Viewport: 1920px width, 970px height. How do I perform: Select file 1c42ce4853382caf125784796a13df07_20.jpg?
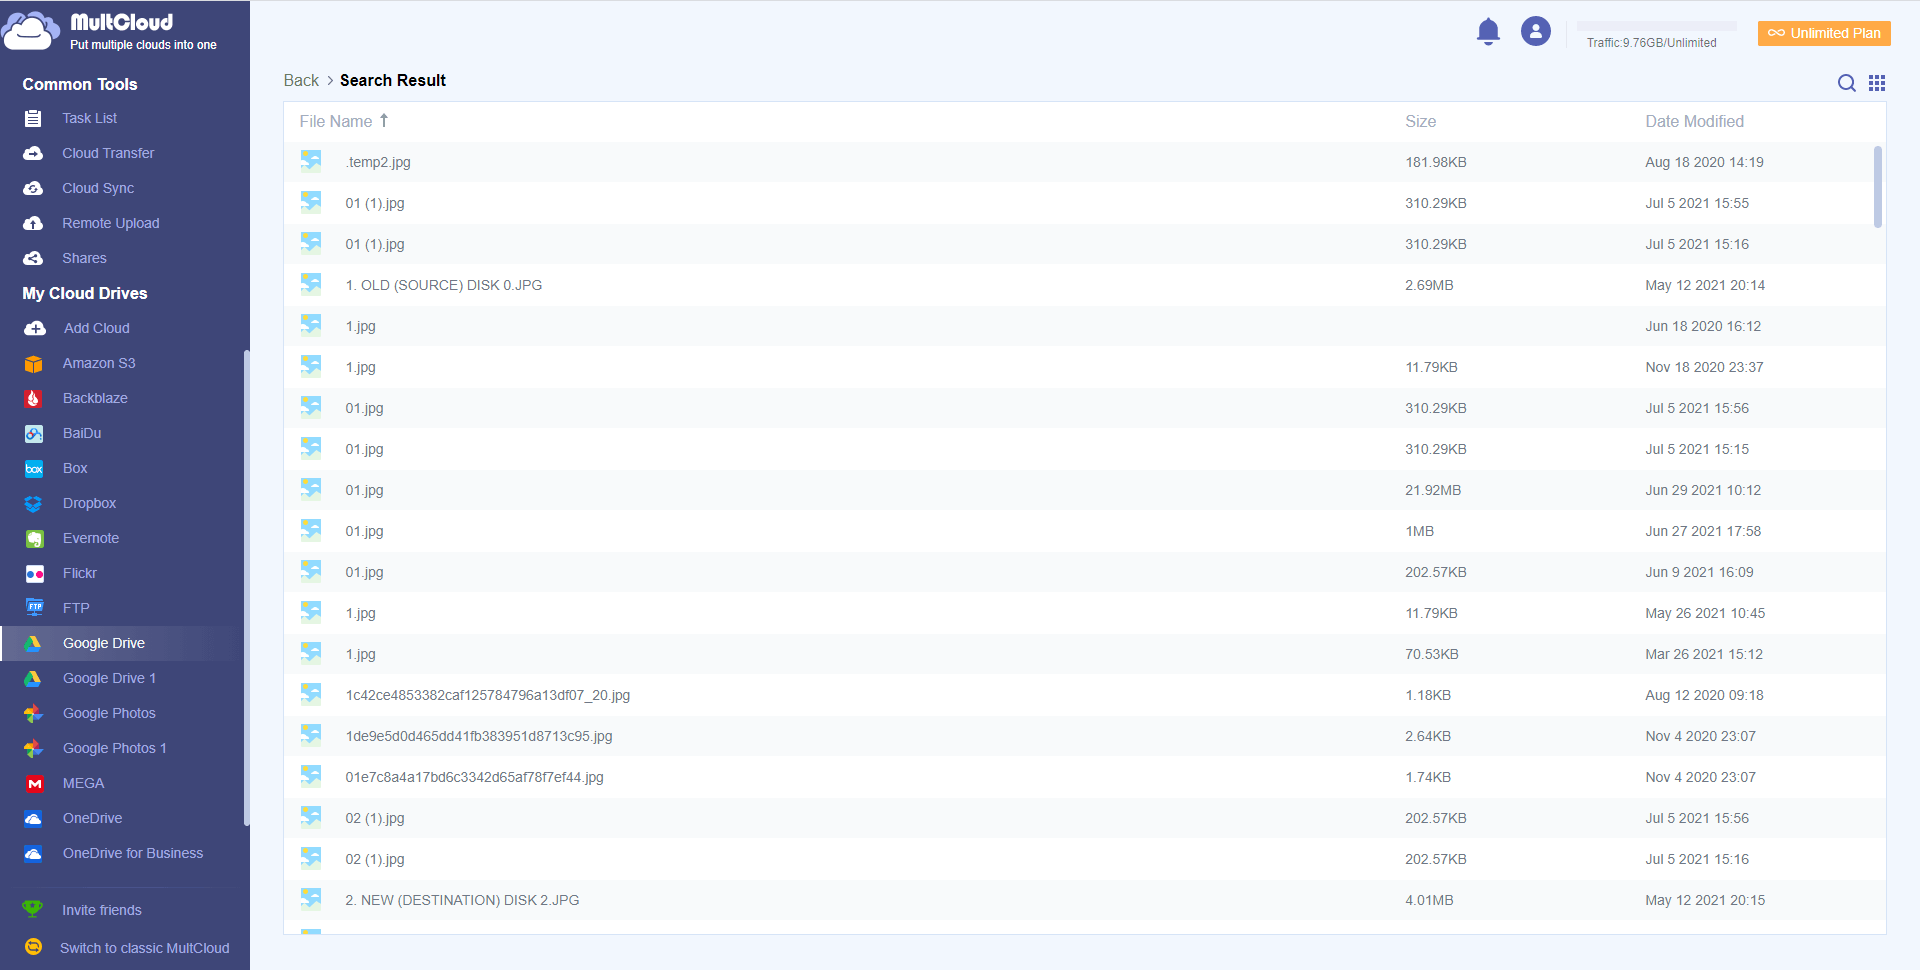click(x=1084, y=695)
